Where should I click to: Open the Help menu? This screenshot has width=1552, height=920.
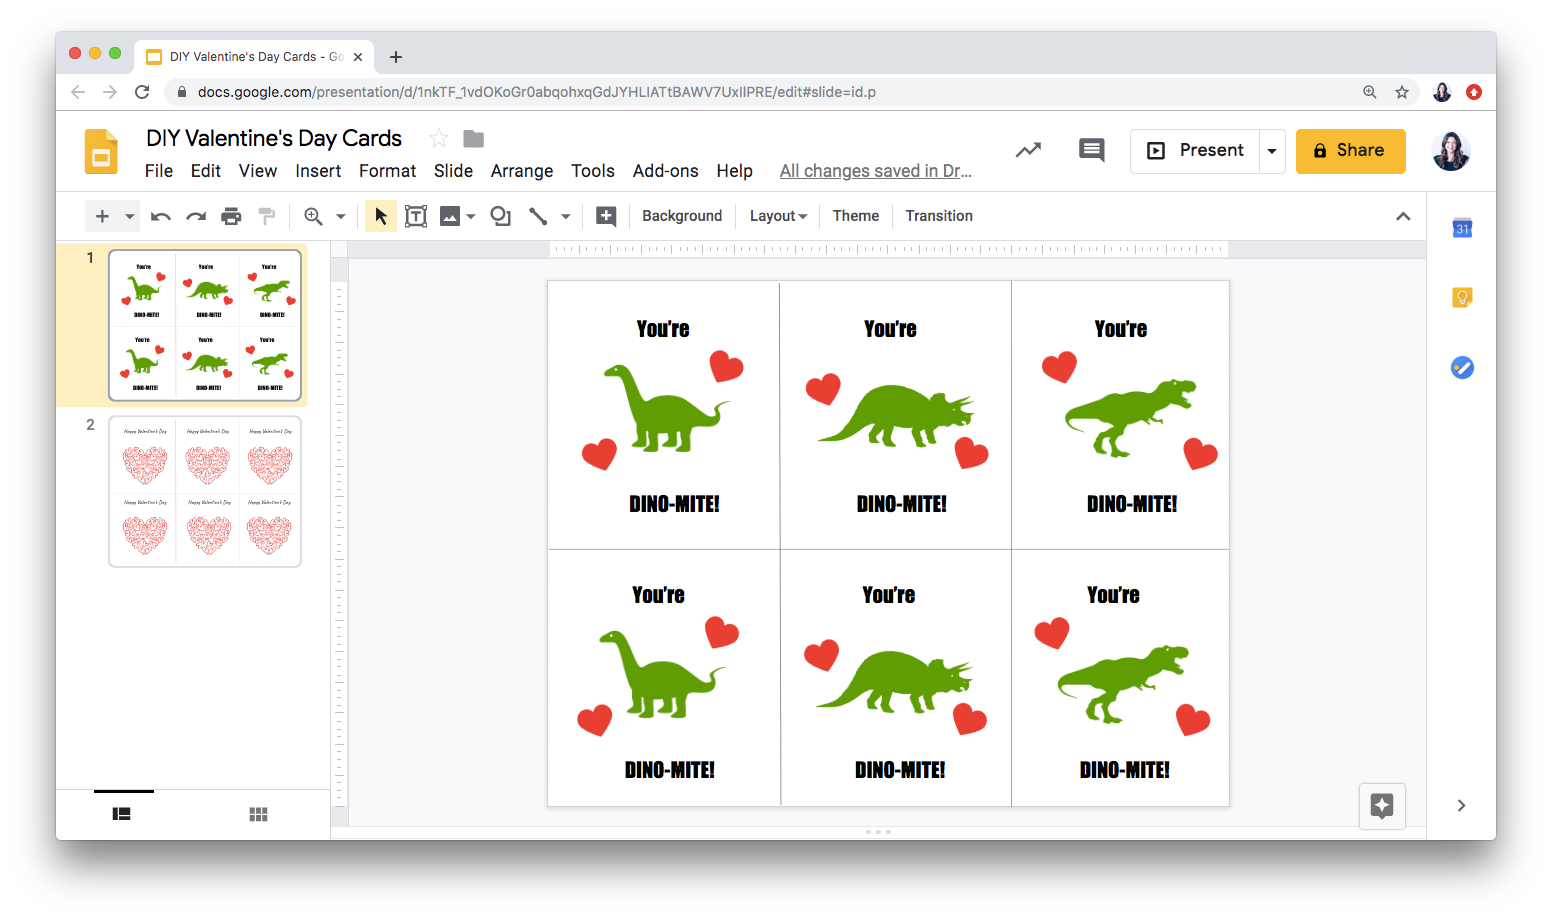point(734,171)
